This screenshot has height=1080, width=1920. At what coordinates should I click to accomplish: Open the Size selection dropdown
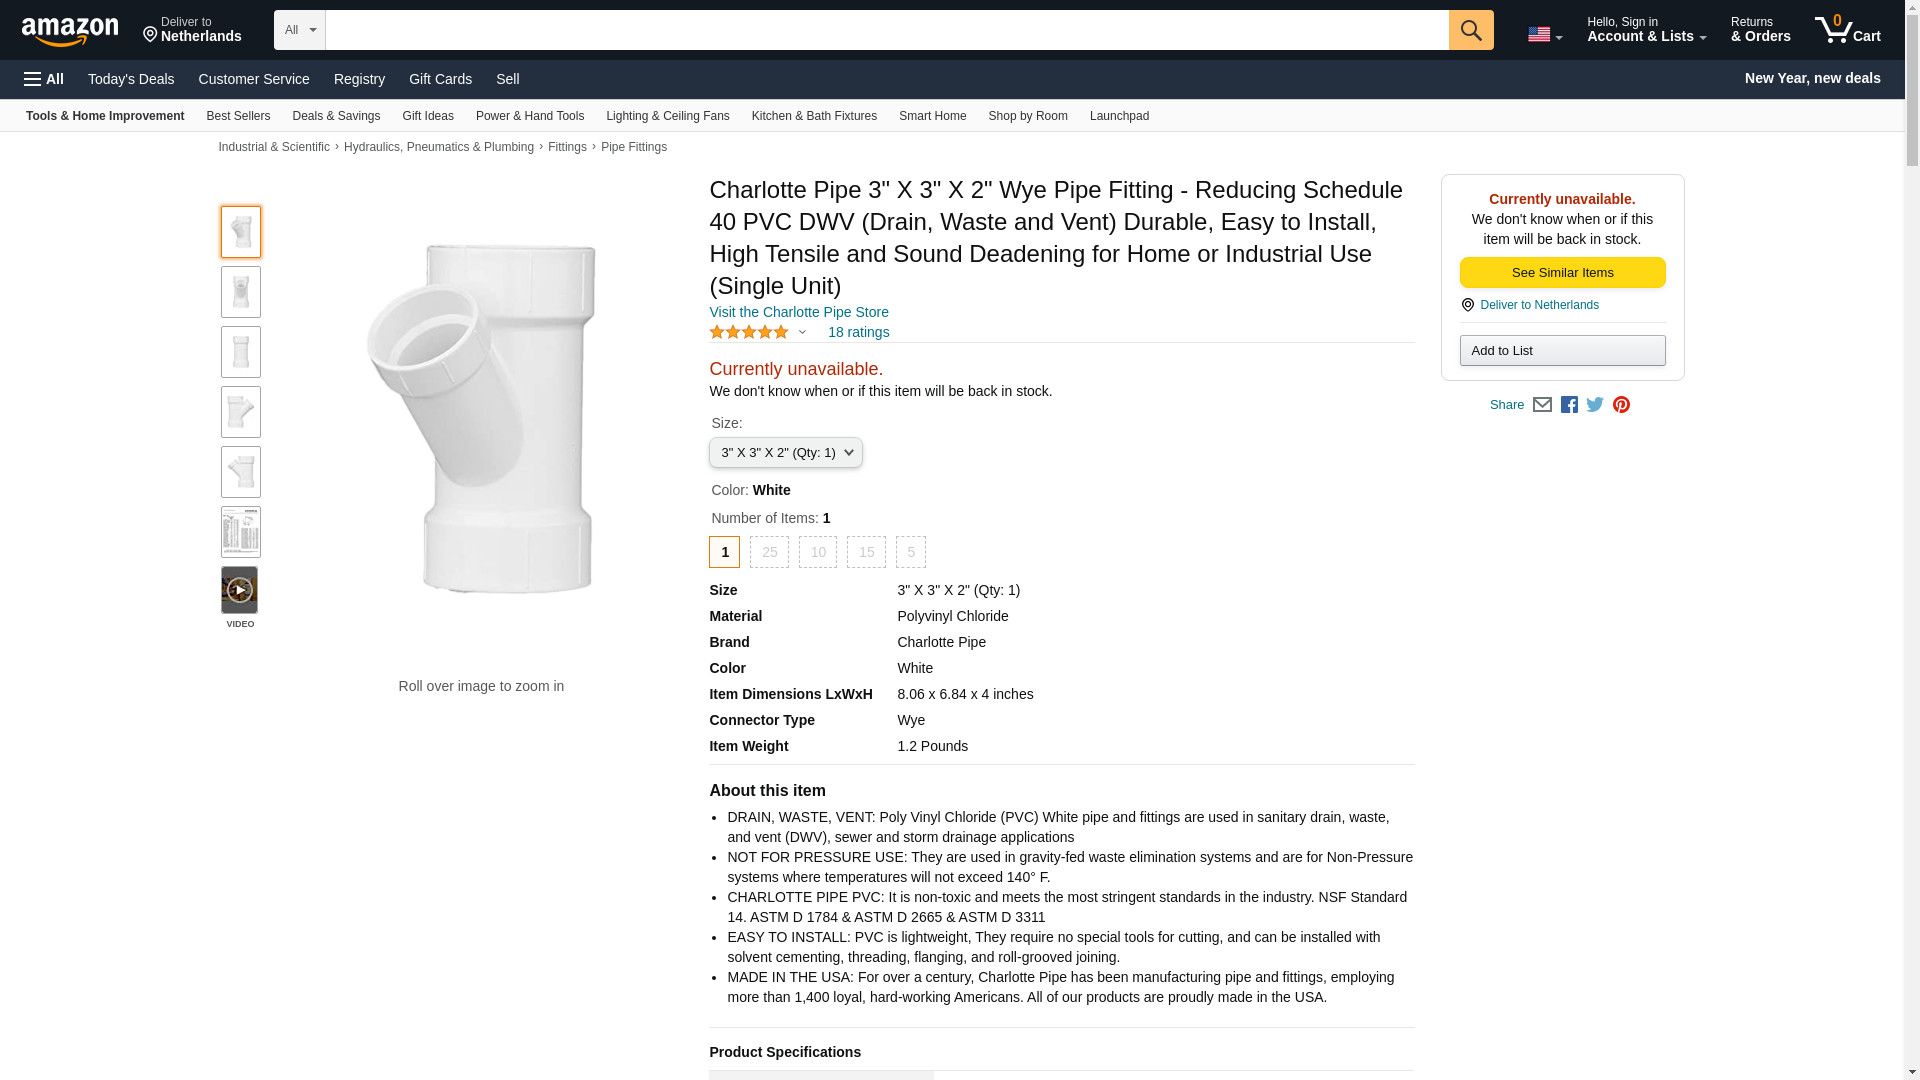click(x=785, y=453)
